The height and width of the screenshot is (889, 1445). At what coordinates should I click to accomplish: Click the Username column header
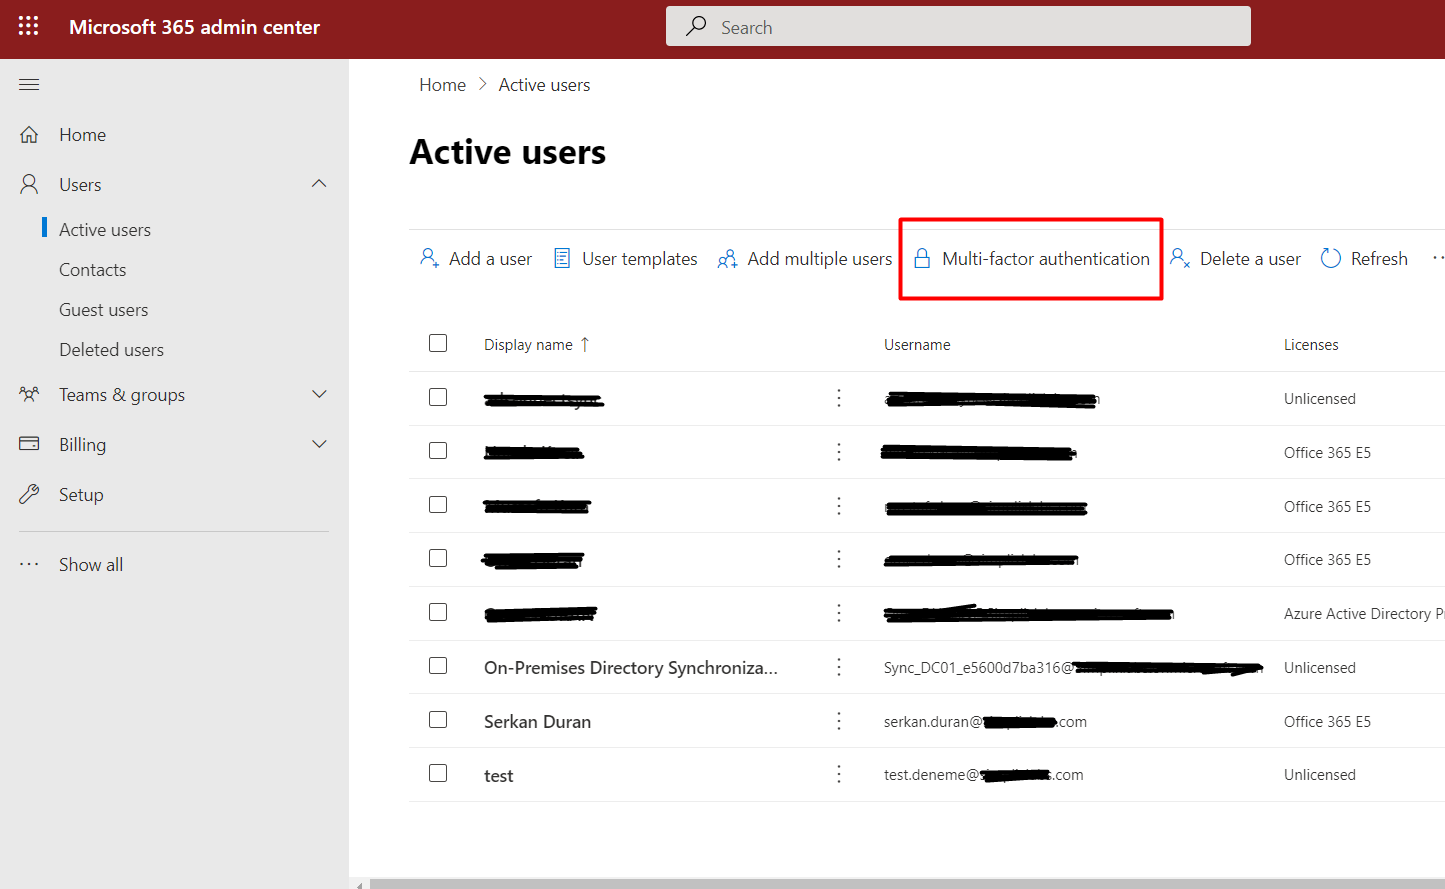tap(917, 344)
